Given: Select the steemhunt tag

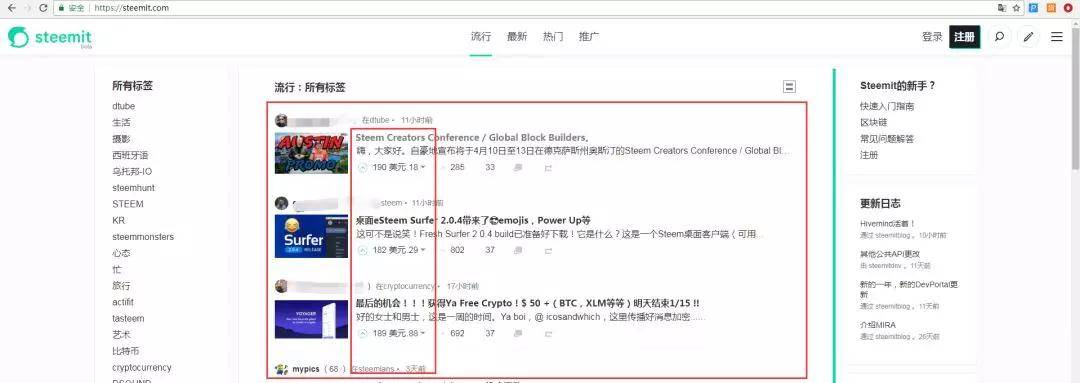Looking at the screenshot, I should point(134,188).
